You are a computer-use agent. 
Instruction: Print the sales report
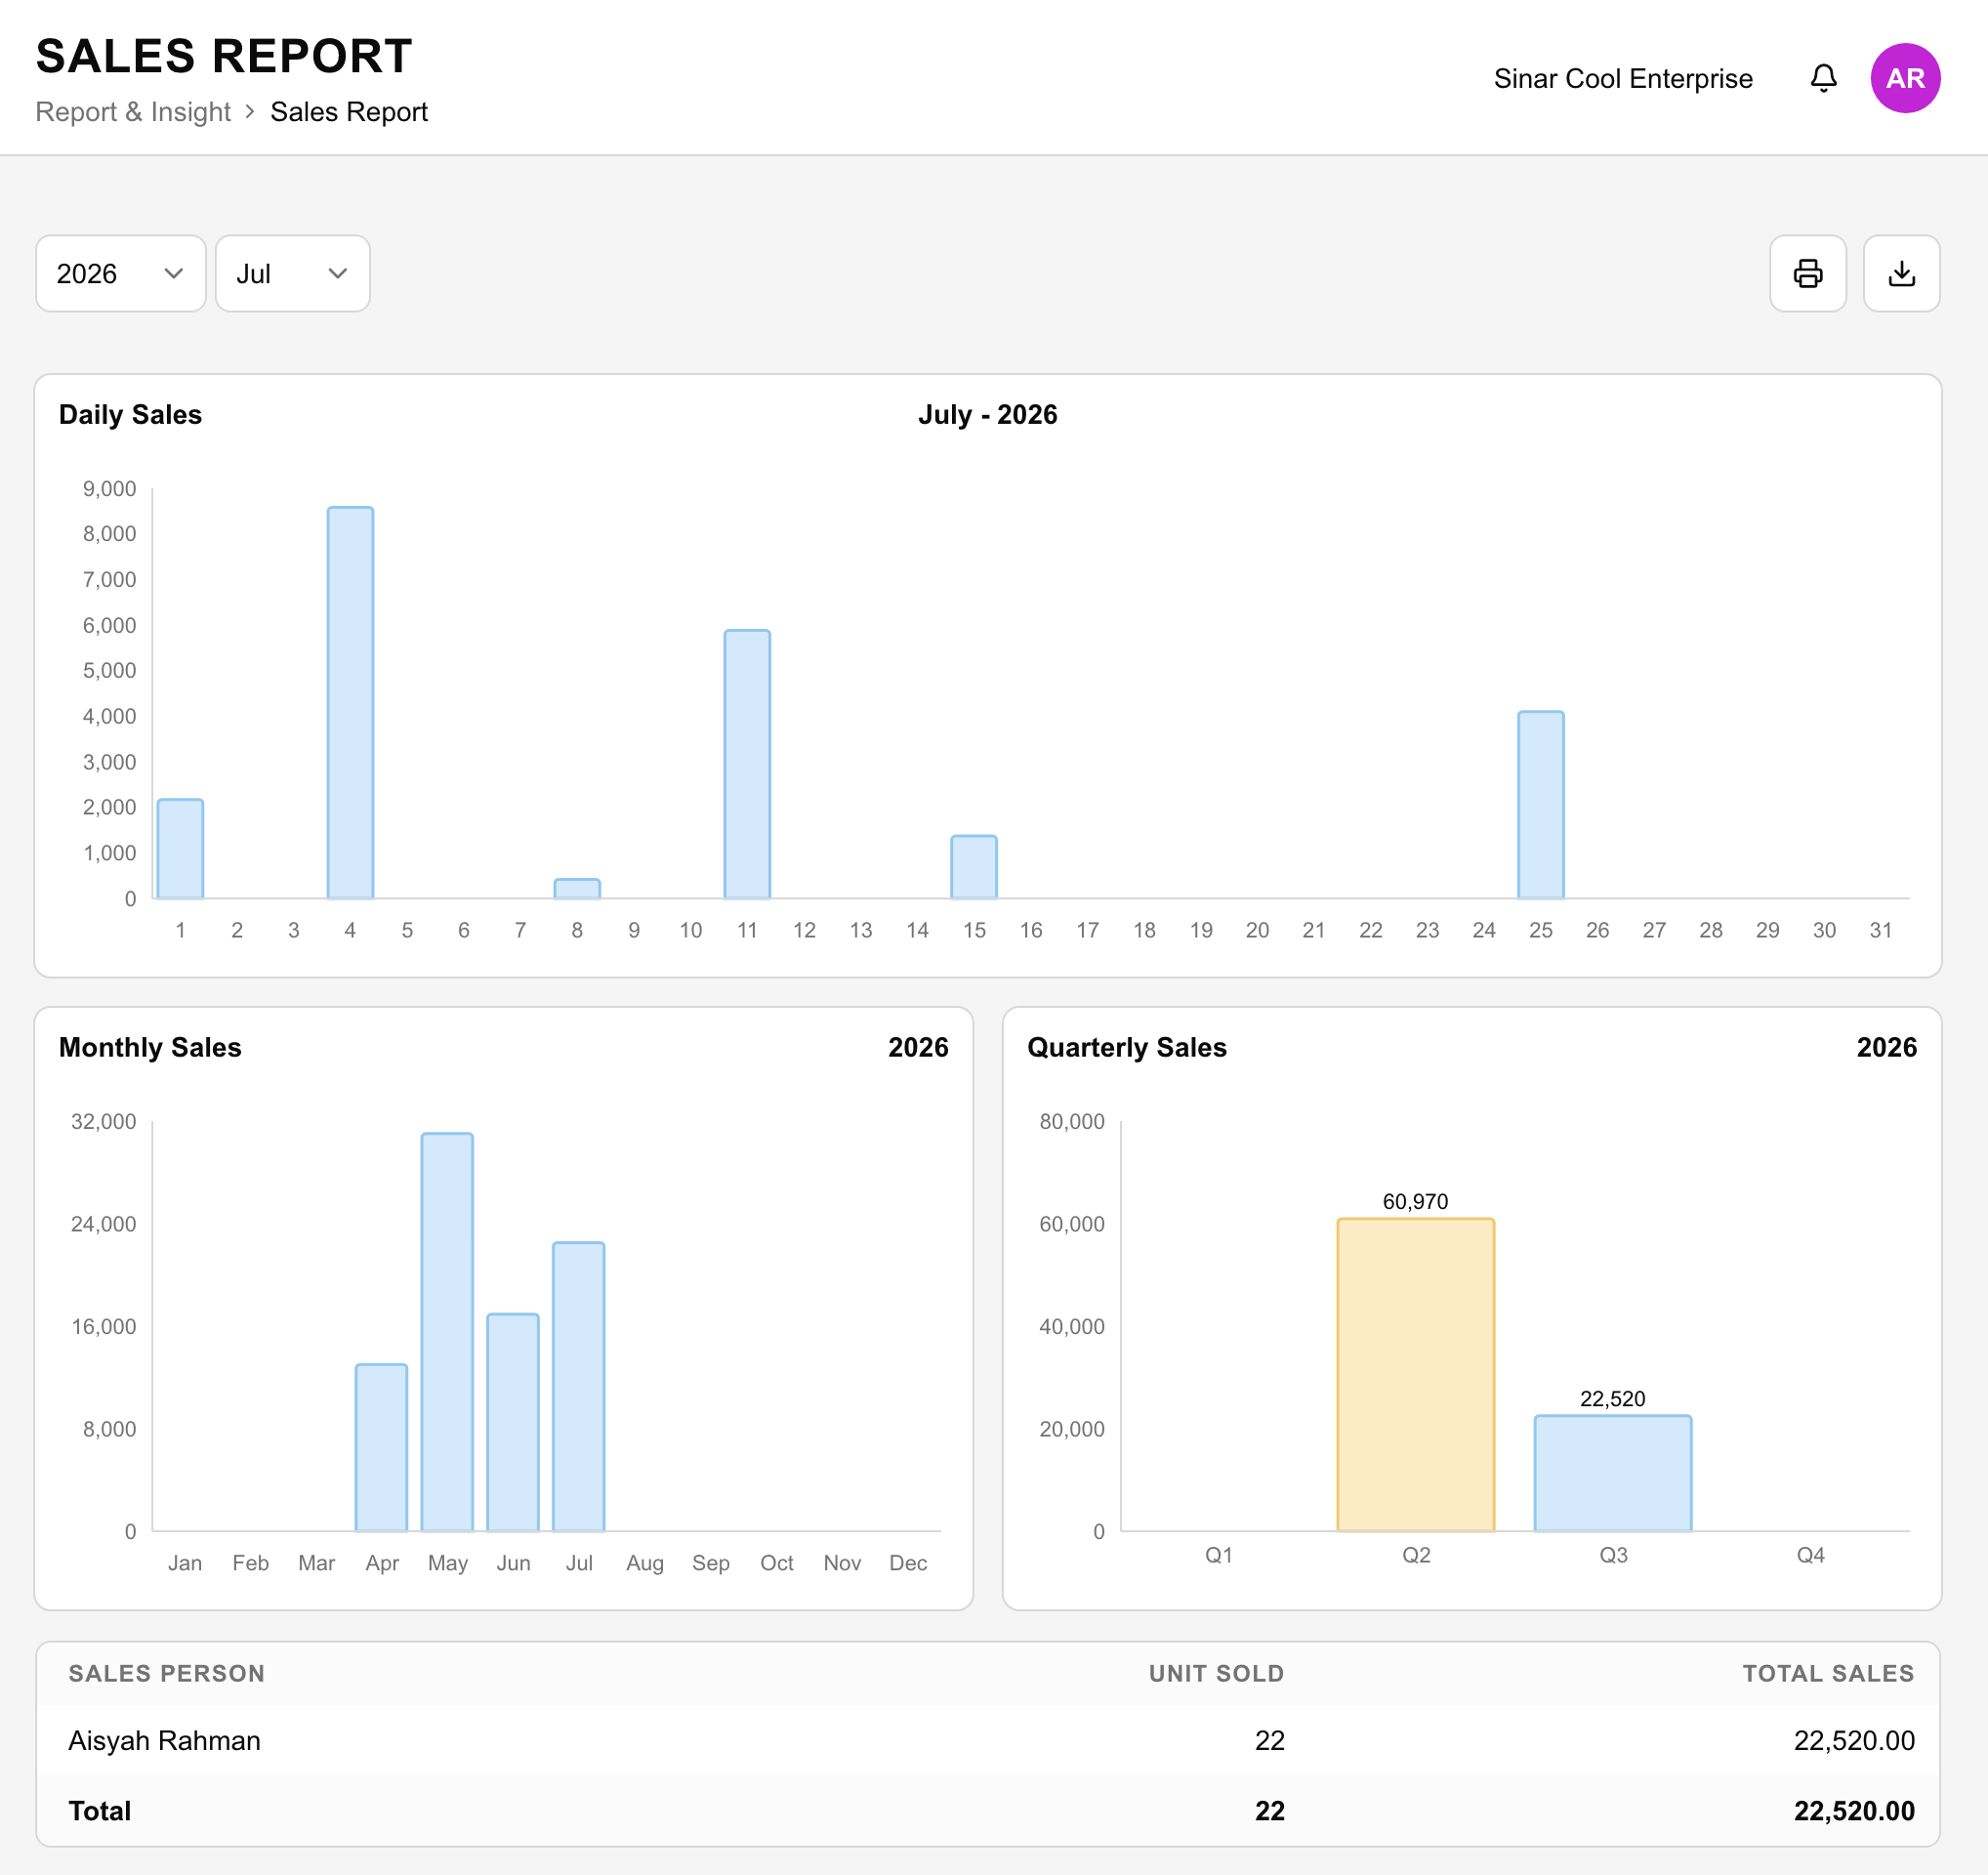[x=1807, y=273]
